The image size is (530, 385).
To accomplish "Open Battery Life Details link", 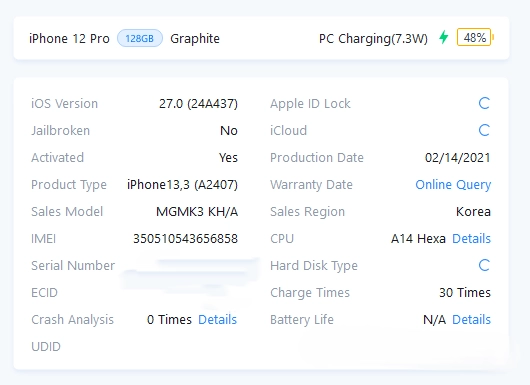I will (x=471, y=319).
